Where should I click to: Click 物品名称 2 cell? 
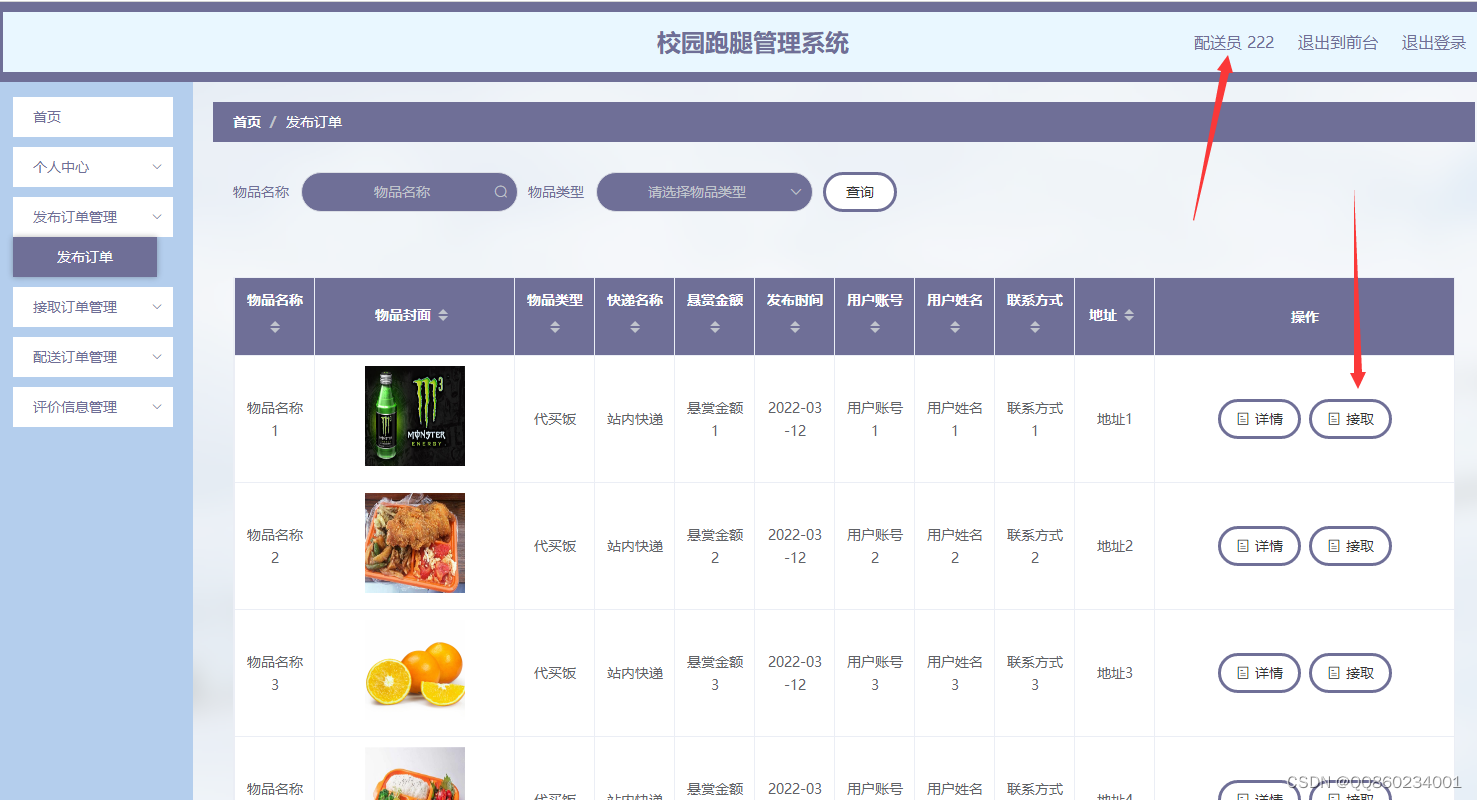click(x=275, y=546)
